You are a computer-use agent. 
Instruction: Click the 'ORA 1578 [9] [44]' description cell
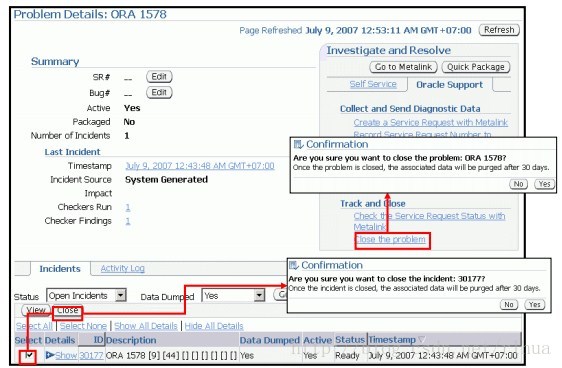pos(171,355)
